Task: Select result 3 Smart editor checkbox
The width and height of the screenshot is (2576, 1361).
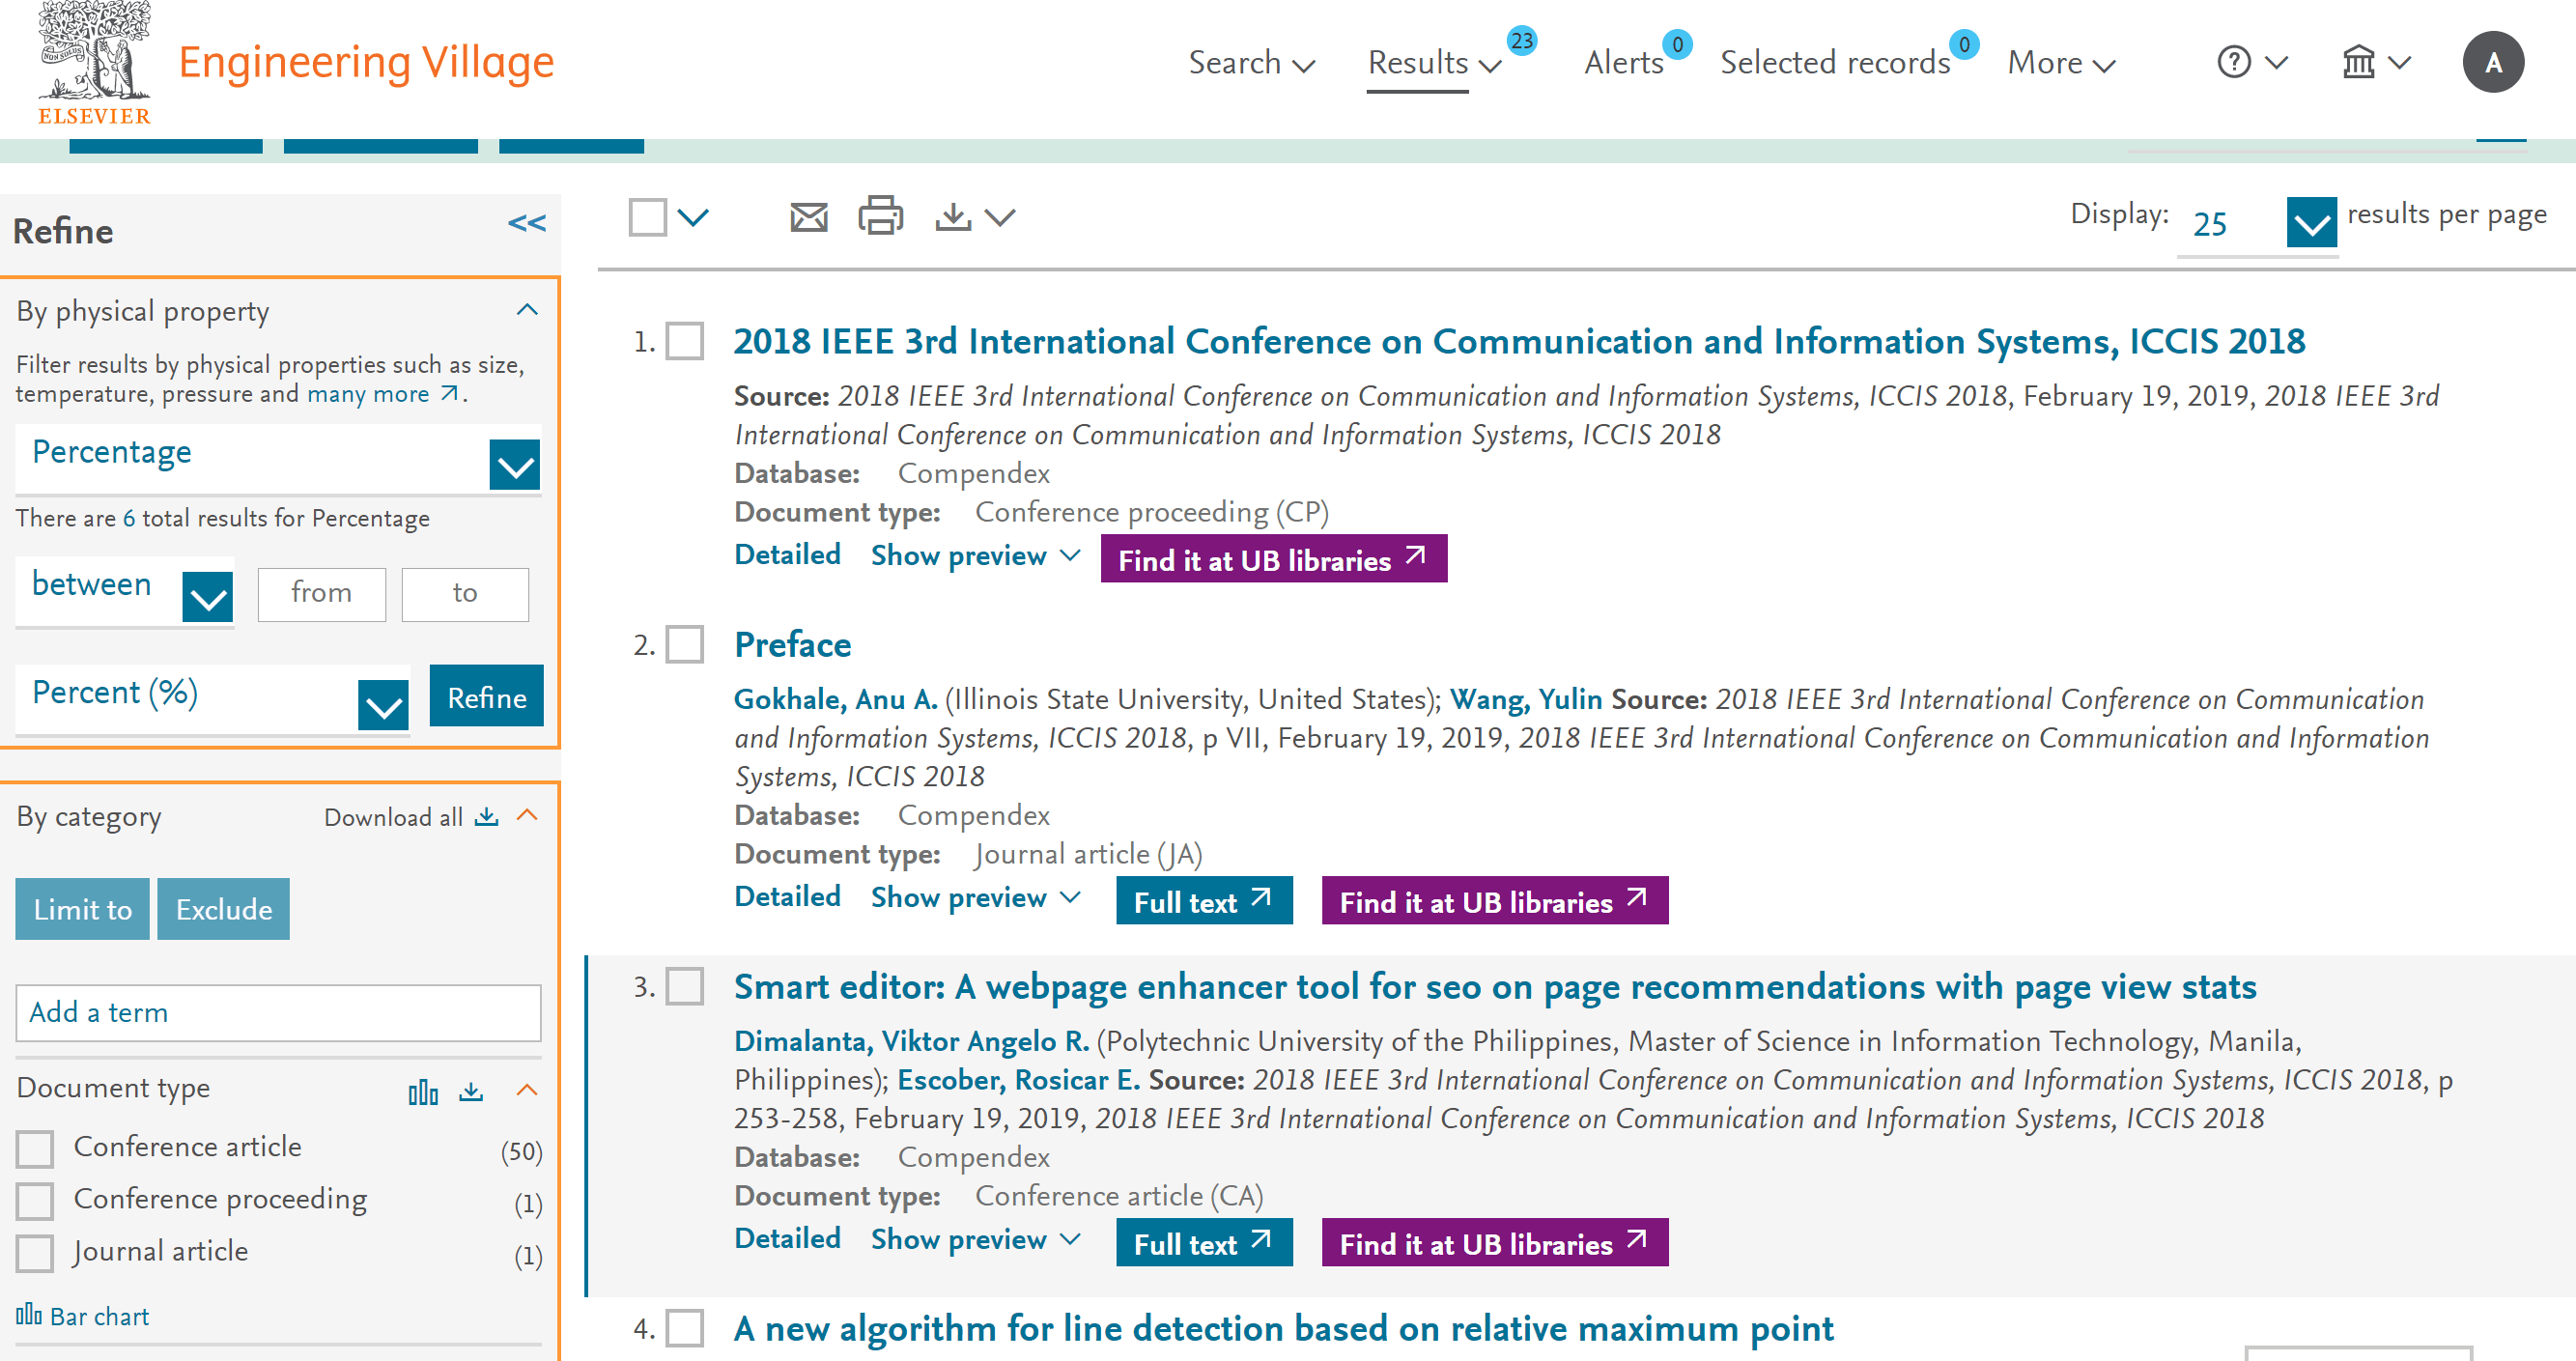Action: point(685,986)
